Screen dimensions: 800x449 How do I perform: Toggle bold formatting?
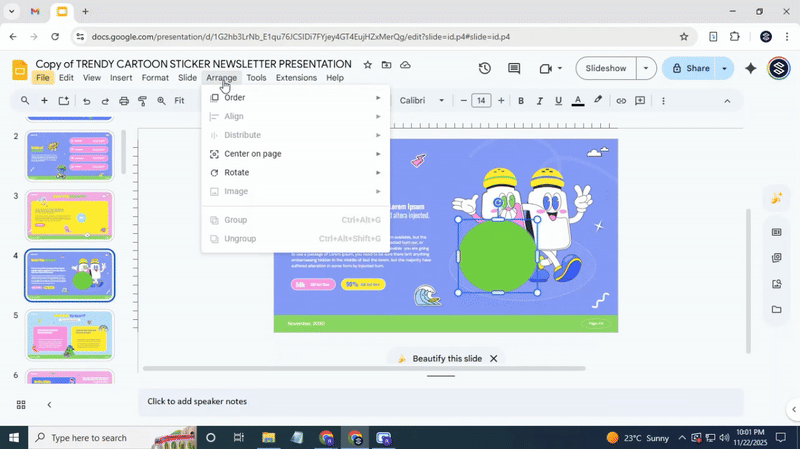(521, 101)
